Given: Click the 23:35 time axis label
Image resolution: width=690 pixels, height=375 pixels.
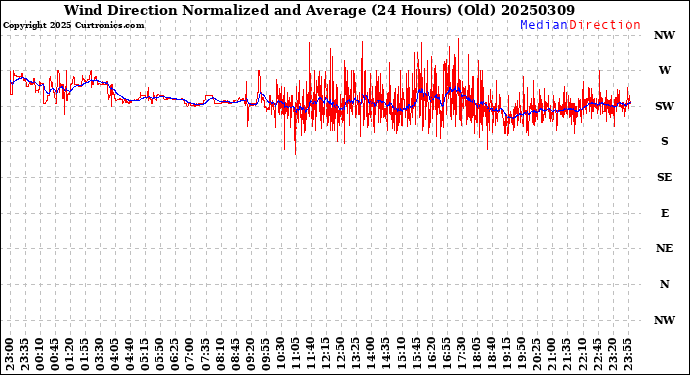Looking at the screenshot, I should (24, 355).
